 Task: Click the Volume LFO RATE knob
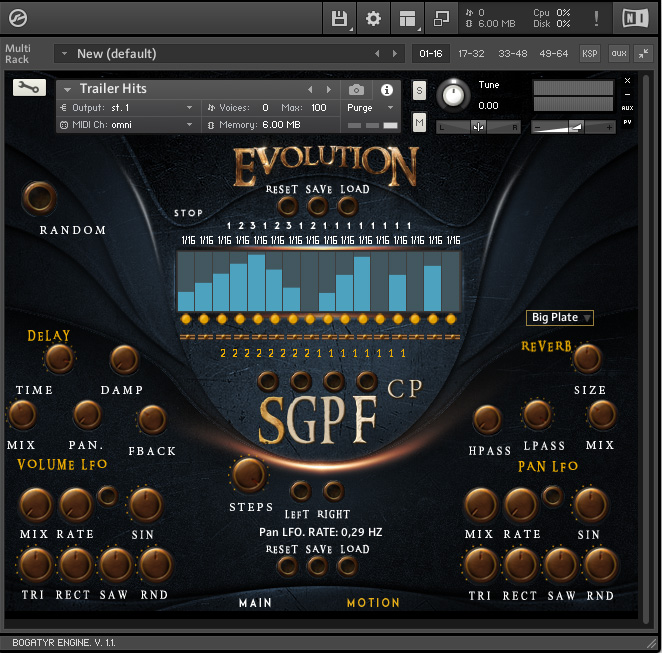(76, 505)
